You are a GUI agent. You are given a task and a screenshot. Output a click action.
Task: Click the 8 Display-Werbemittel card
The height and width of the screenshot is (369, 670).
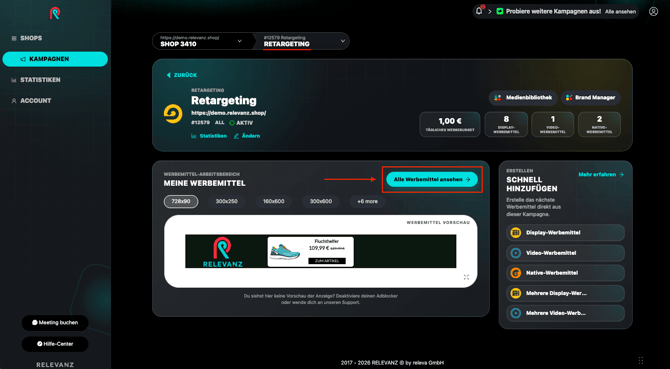coord(506,125)
